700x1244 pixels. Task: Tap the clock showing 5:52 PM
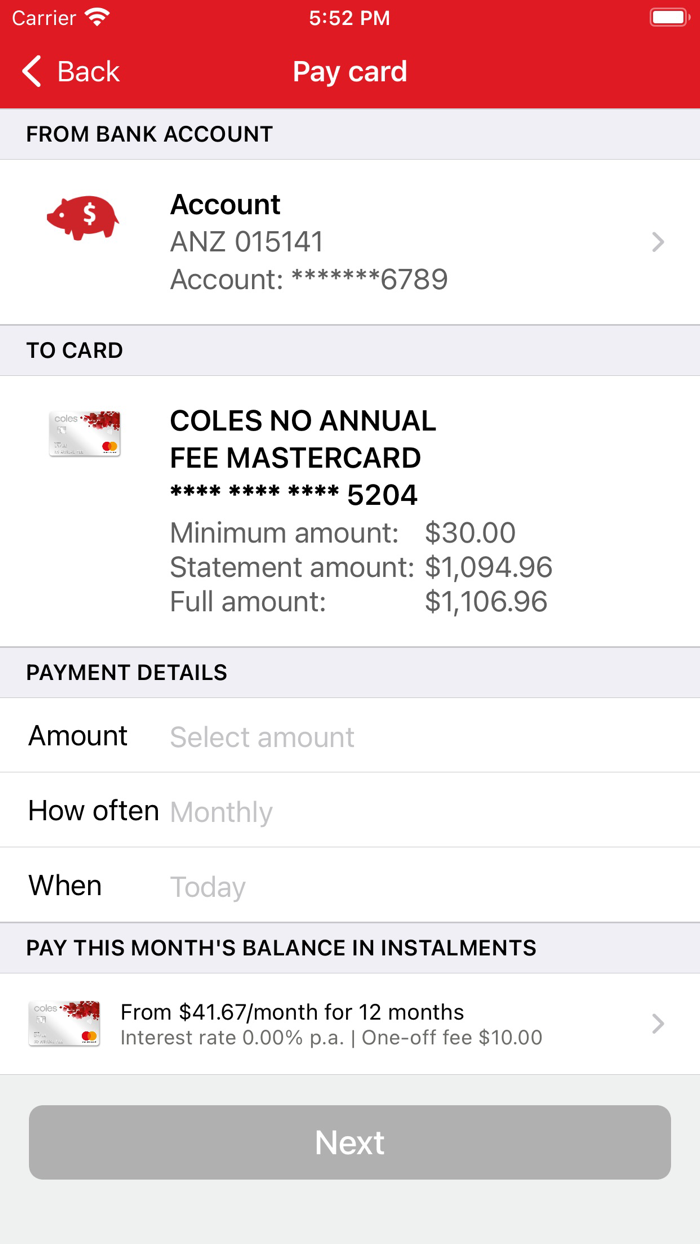point(349,17)
